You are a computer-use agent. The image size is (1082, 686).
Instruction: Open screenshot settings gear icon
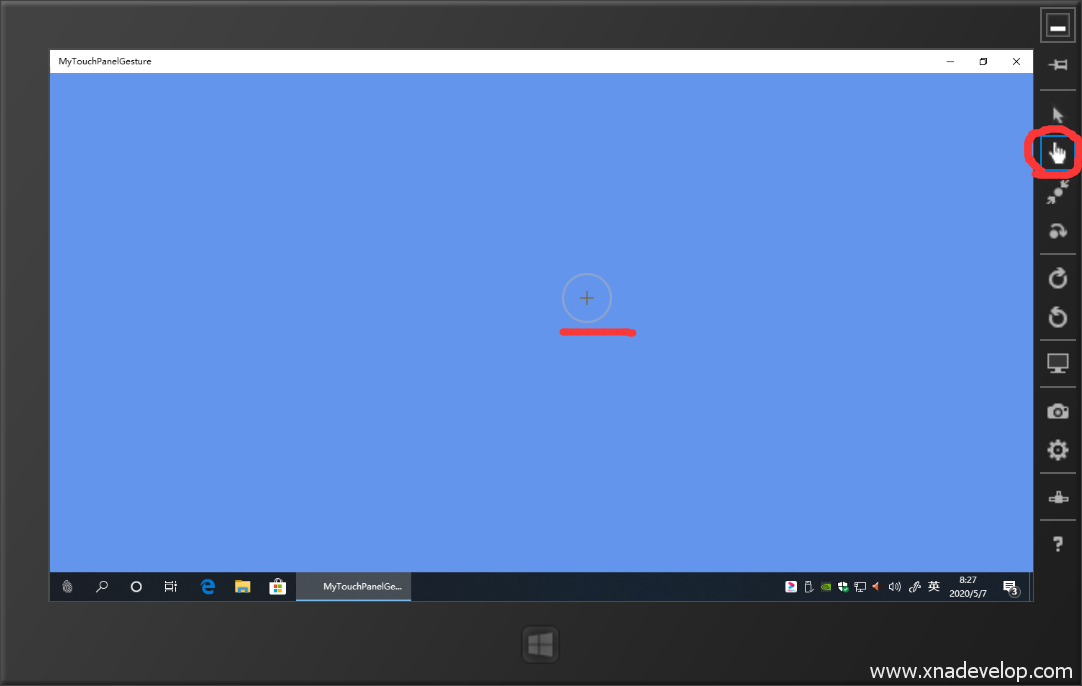point(1058,450)
